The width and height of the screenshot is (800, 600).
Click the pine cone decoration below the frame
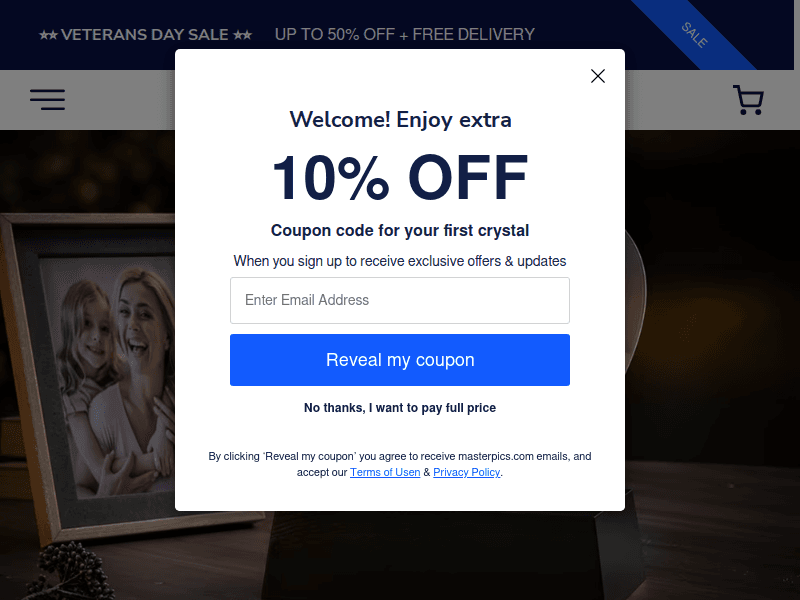(x=71, y=571)
